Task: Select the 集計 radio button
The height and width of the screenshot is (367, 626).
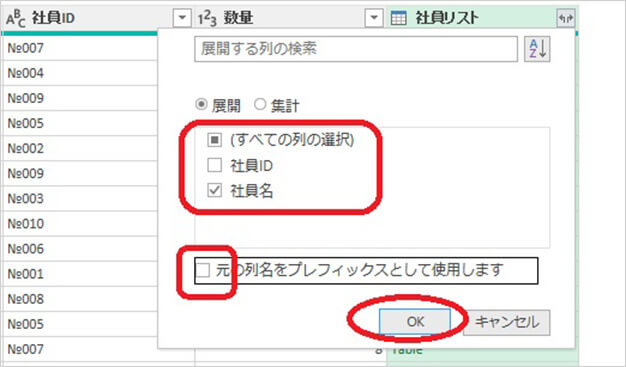Action: coord(260,105)
